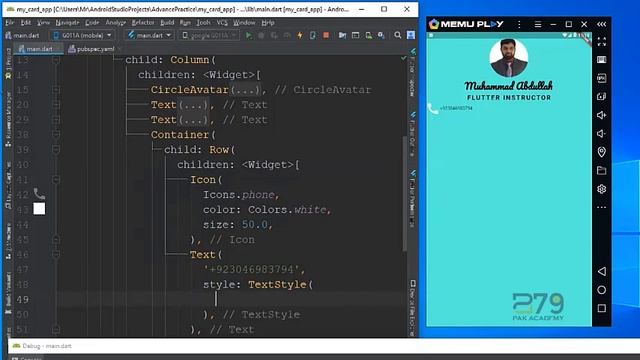Image resolution: width=640 pixels, height=360 pixels.
Task: Open MEmu hamburger menu in title bar
Action: (538, 24)
